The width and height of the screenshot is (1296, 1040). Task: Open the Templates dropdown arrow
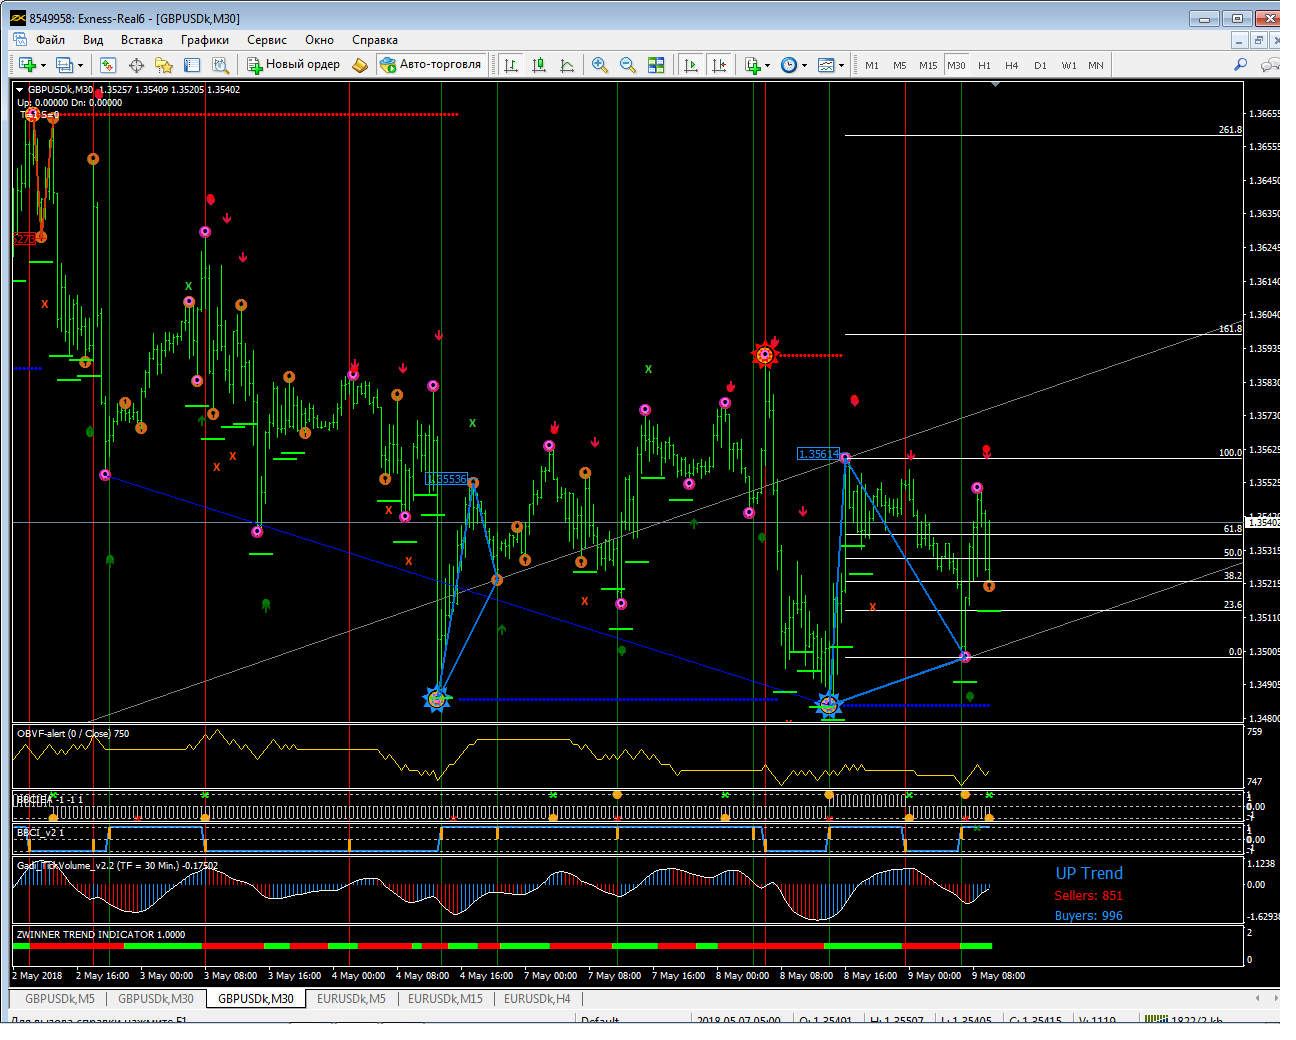point(841,66)
